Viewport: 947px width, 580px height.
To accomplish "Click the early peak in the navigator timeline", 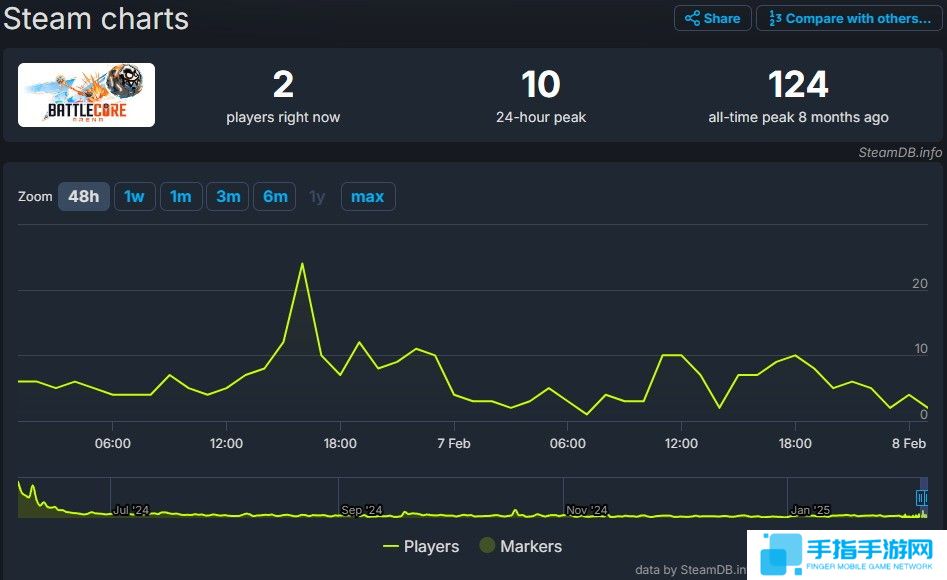I will pos(32,490).
